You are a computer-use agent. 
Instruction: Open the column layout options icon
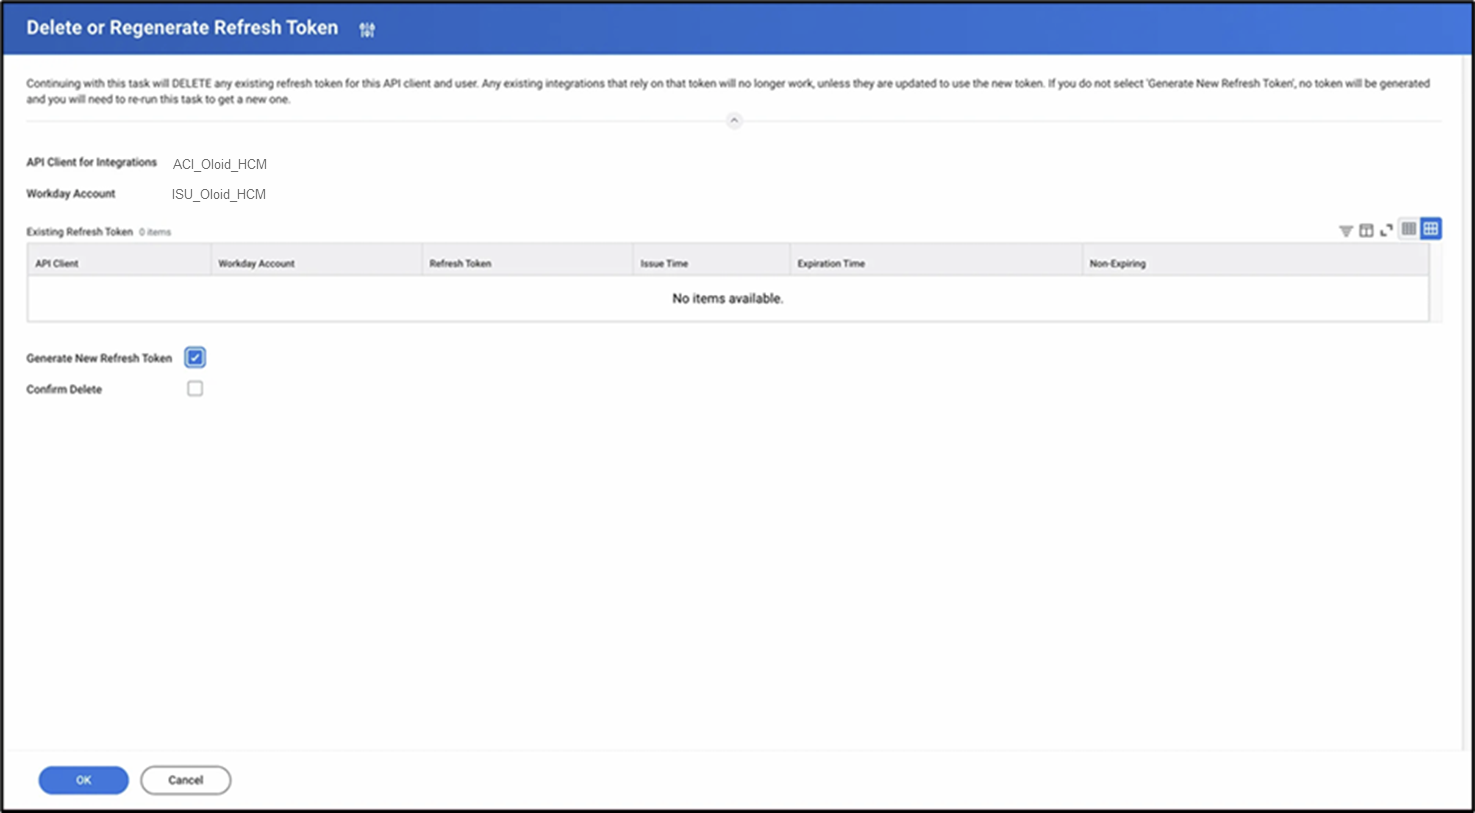[x=1366, y=231]
